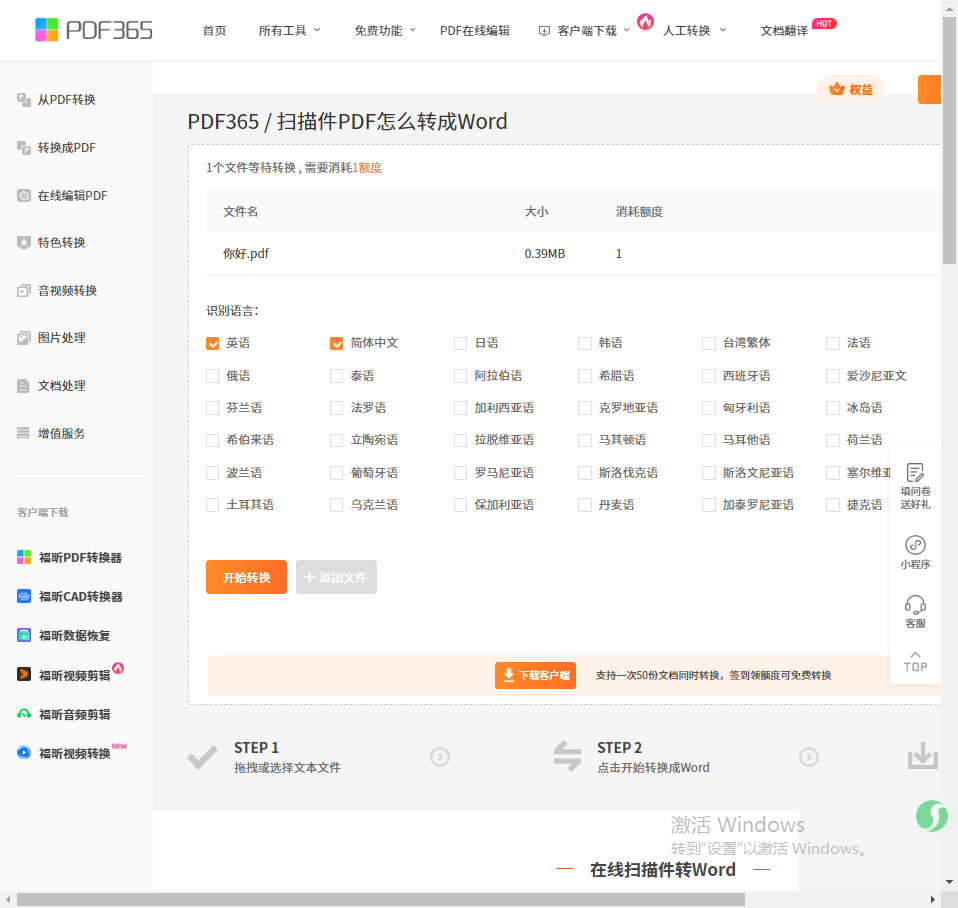This screenshot has width=958, height=908.
Task: Expand the 客户端下载 dropdown arrow
Action: [626, 30]
